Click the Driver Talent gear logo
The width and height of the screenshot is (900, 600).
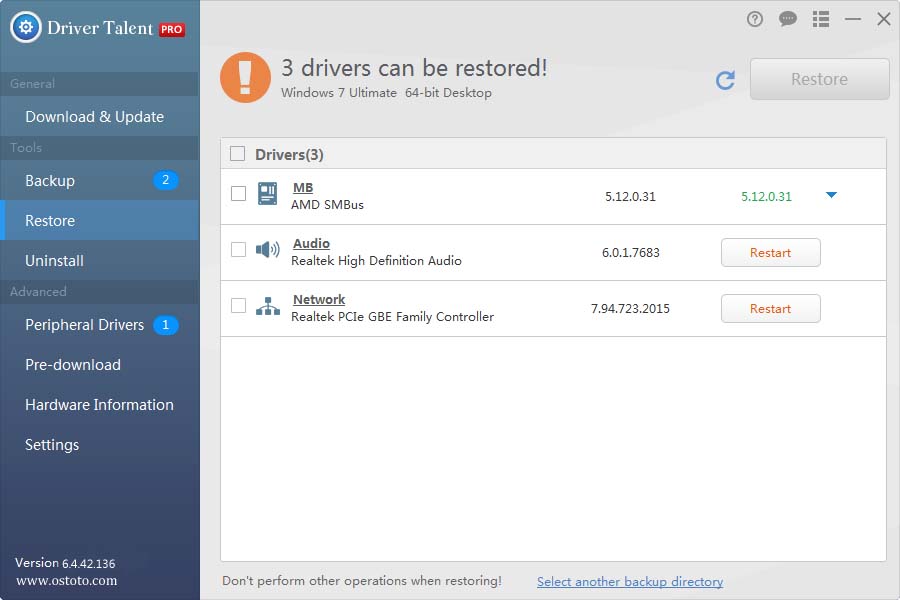tap(26, 27)
